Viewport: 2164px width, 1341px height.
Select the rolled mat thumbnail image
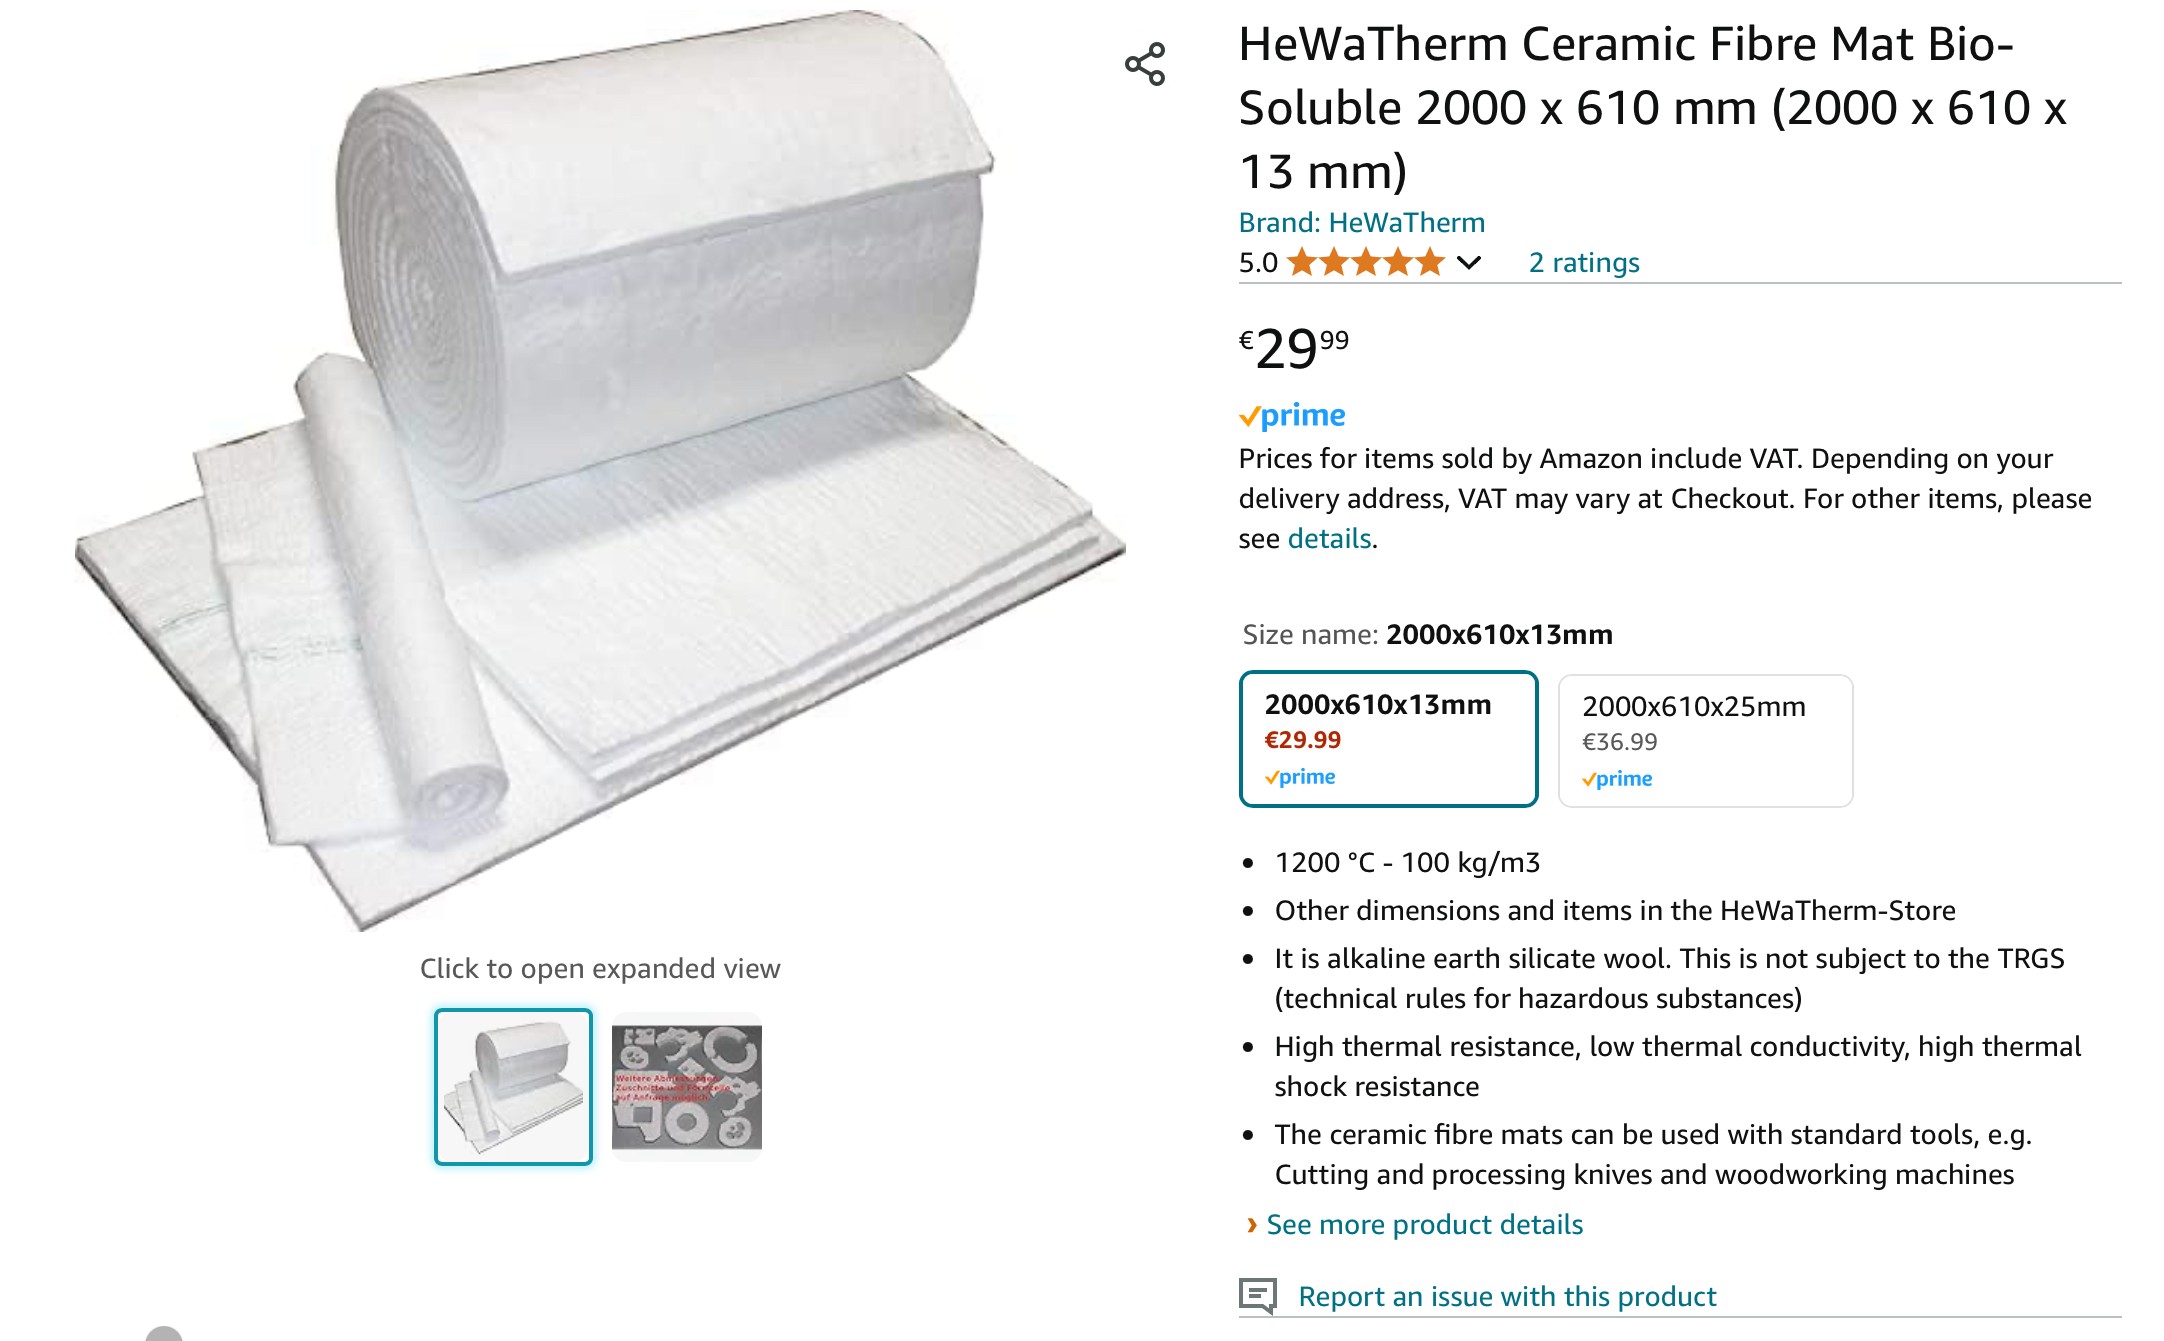coord(513,1087)
